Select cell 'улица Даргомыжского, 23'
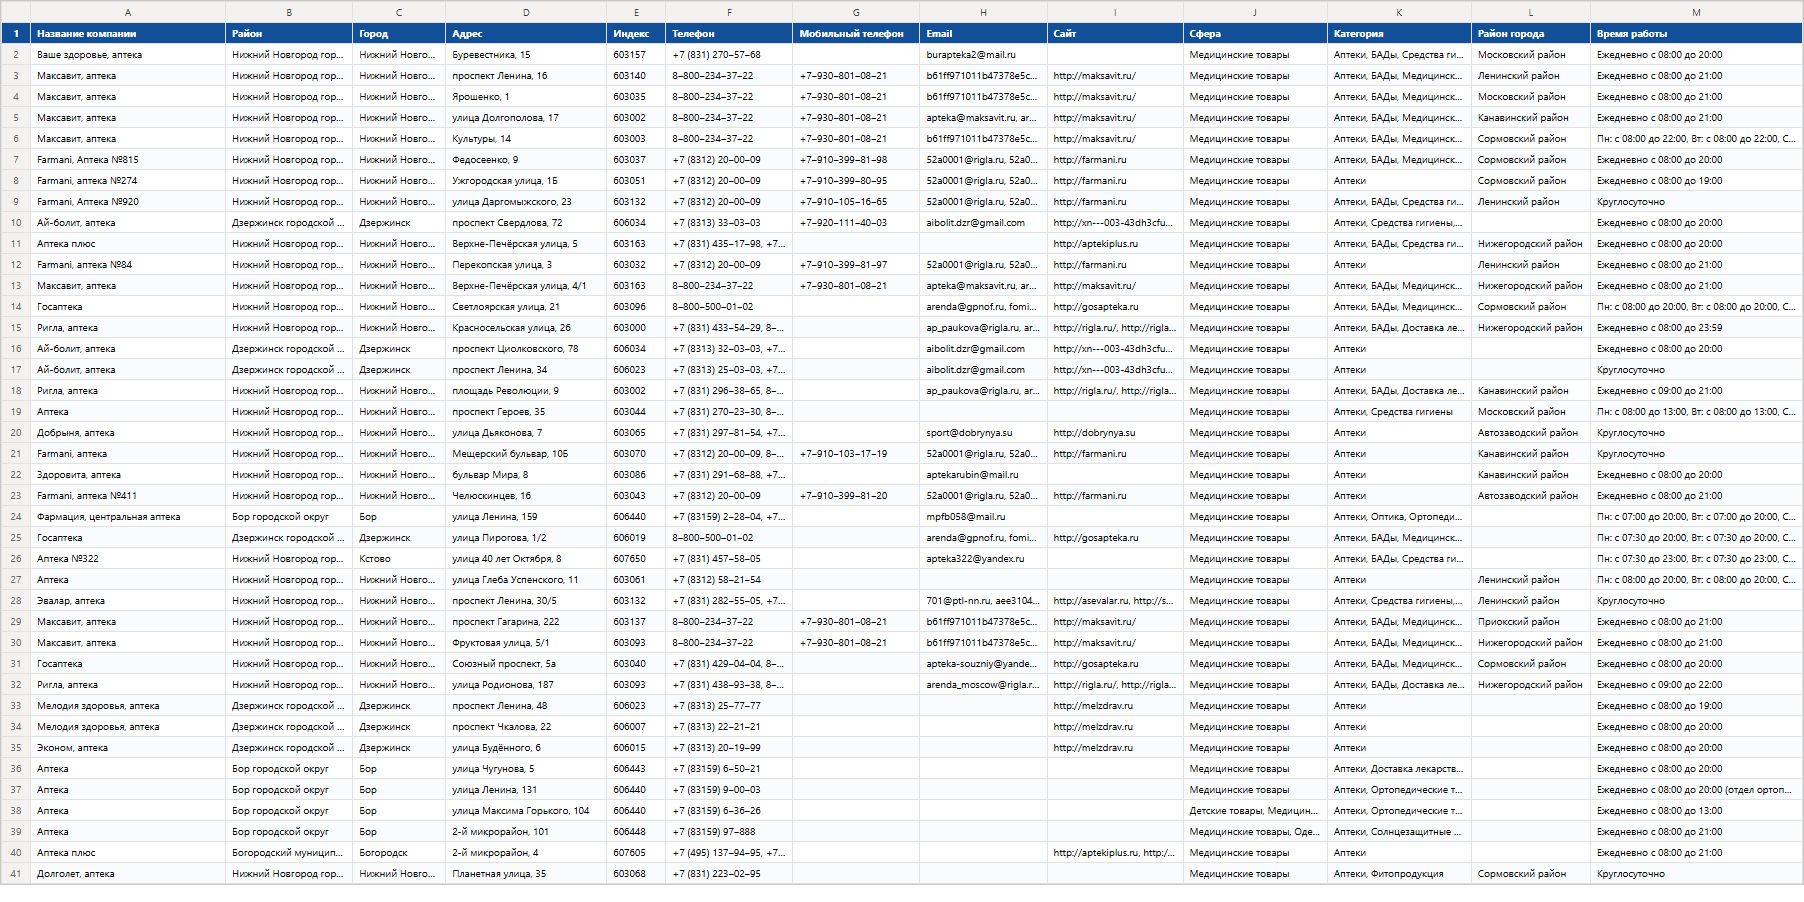The image size is (1804, 902). pos(526,202)
